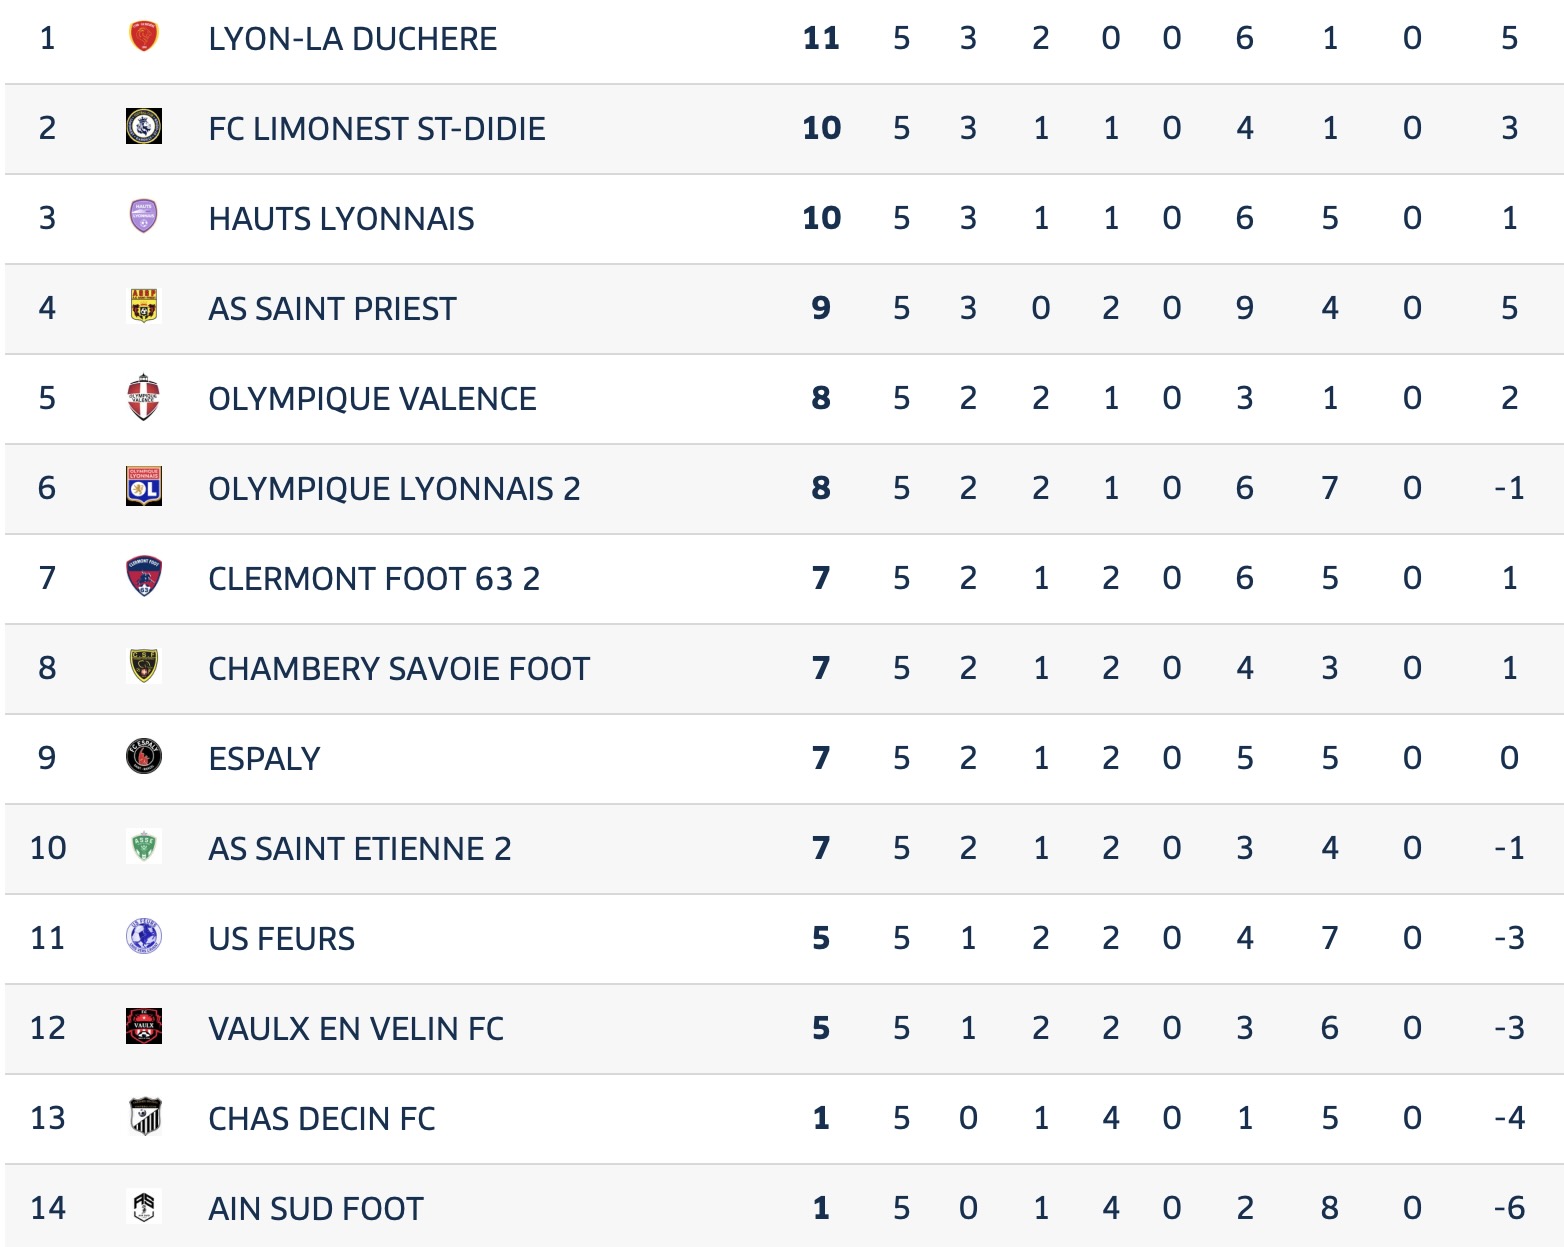Click the Vaulx En Velin FC crest
Image resolution: width=1564 pixels, height=1247 pixels.
coord(144,1027)
